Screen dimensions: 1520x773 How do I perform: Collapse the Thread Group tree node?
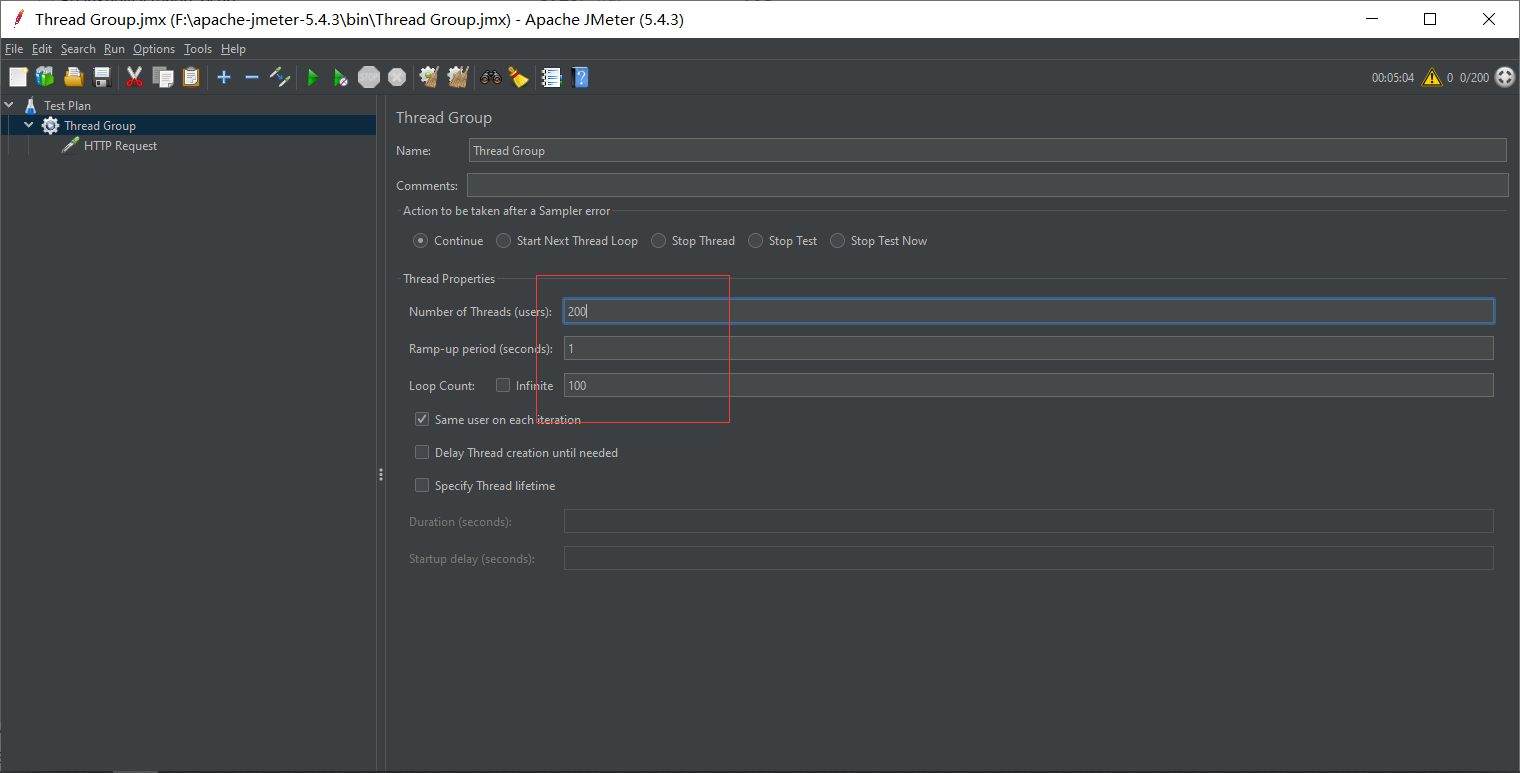coord(29,125)
